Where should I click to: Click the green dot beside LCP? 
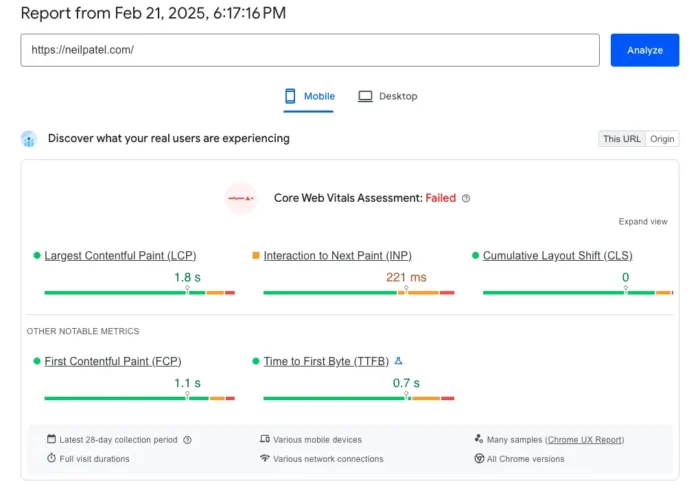(x=37, y=255)
